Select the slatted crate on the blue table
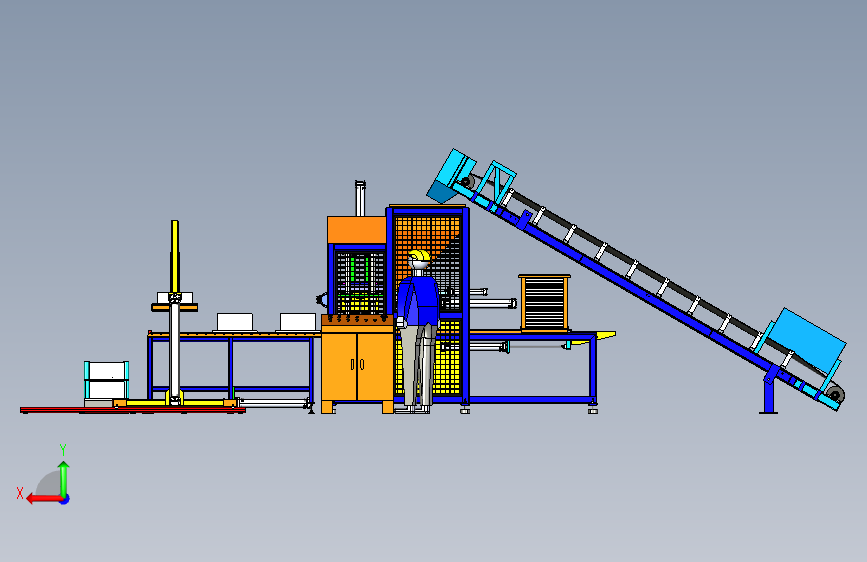This screenshot has height=562, width=867. tap(545, 303)
